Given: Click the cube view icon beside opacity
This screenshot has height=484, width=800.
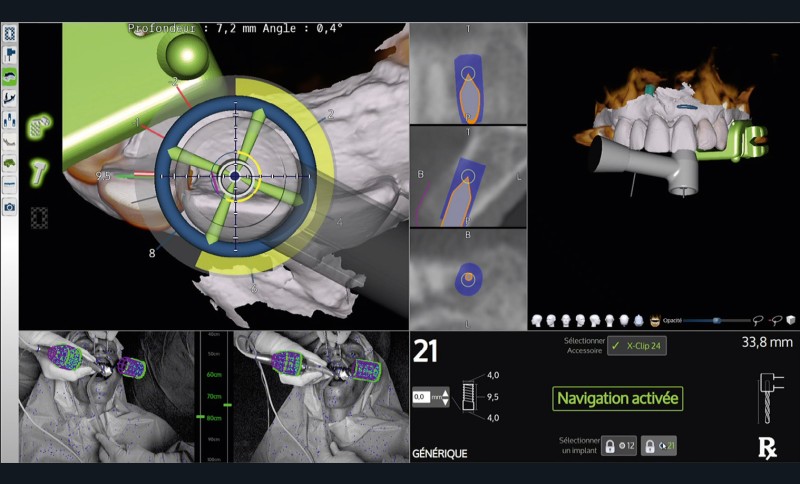Looking at the screenshot, I should coord(791,320).
